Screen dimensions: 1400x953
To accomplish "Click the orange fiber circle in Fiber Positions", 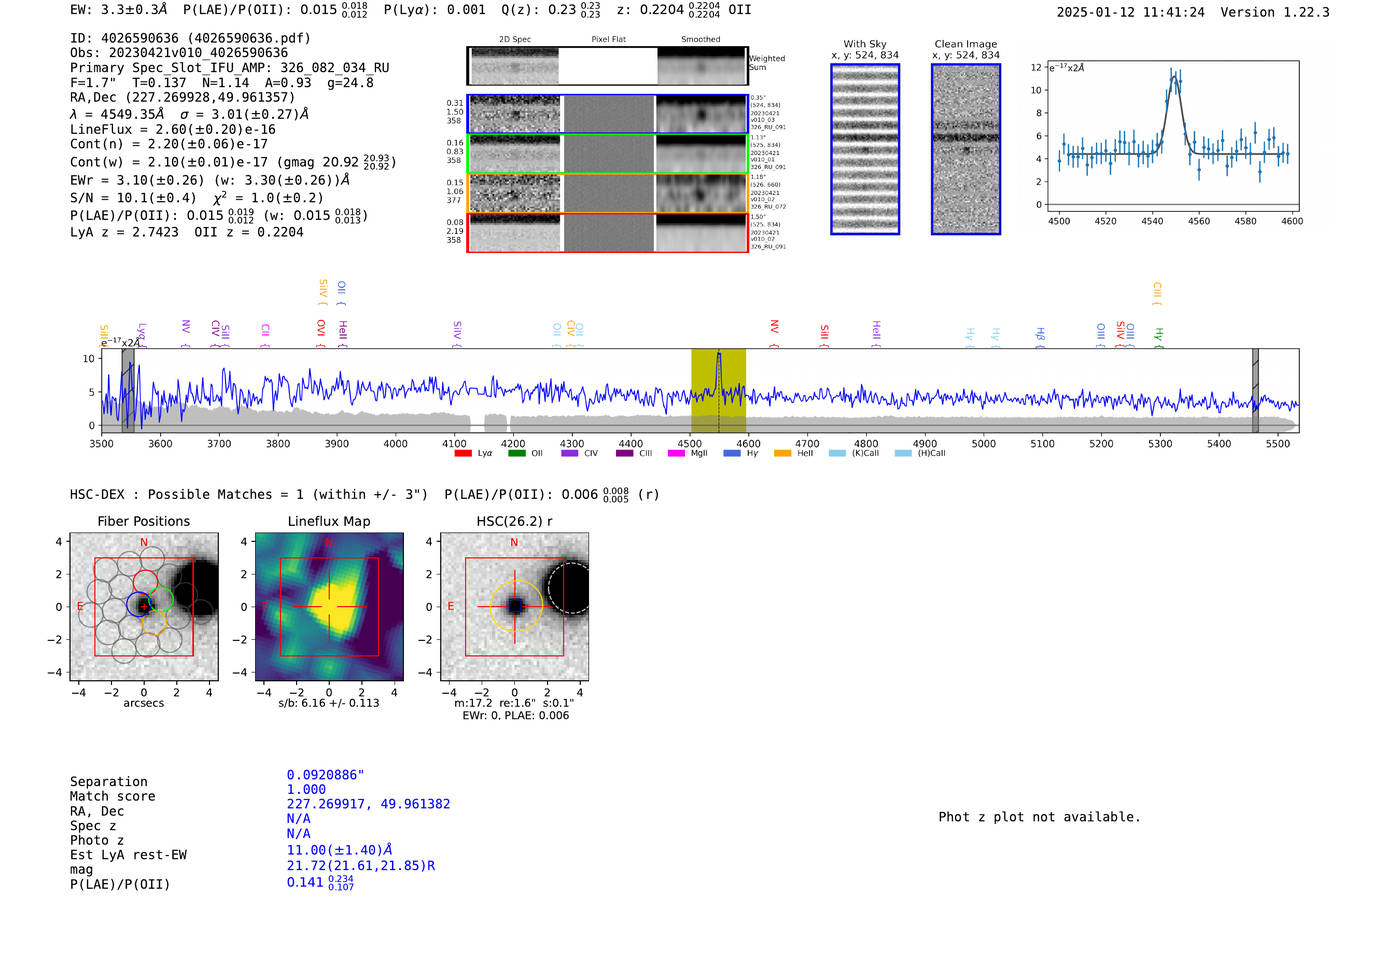I will pyautogui.click(x=153, y=622).
